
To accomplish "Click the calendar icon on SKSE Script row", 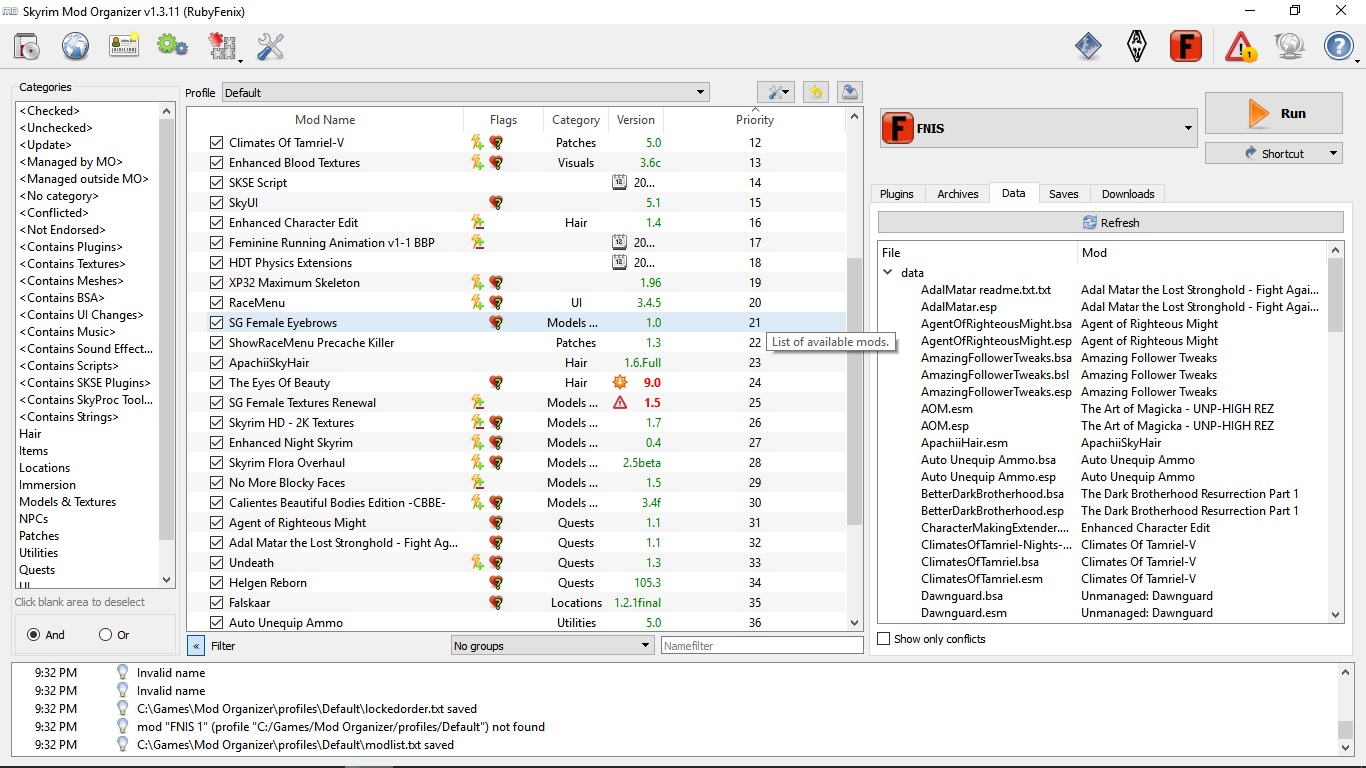I will 620,183.
